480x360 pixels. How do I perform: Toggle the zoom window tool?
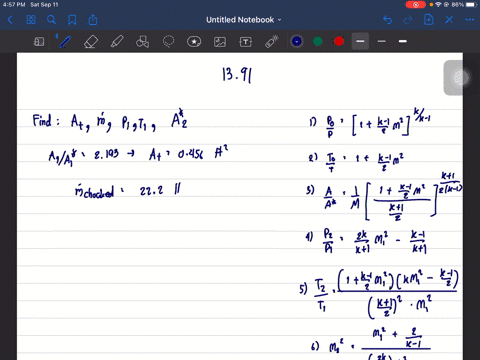coord(39,42)
